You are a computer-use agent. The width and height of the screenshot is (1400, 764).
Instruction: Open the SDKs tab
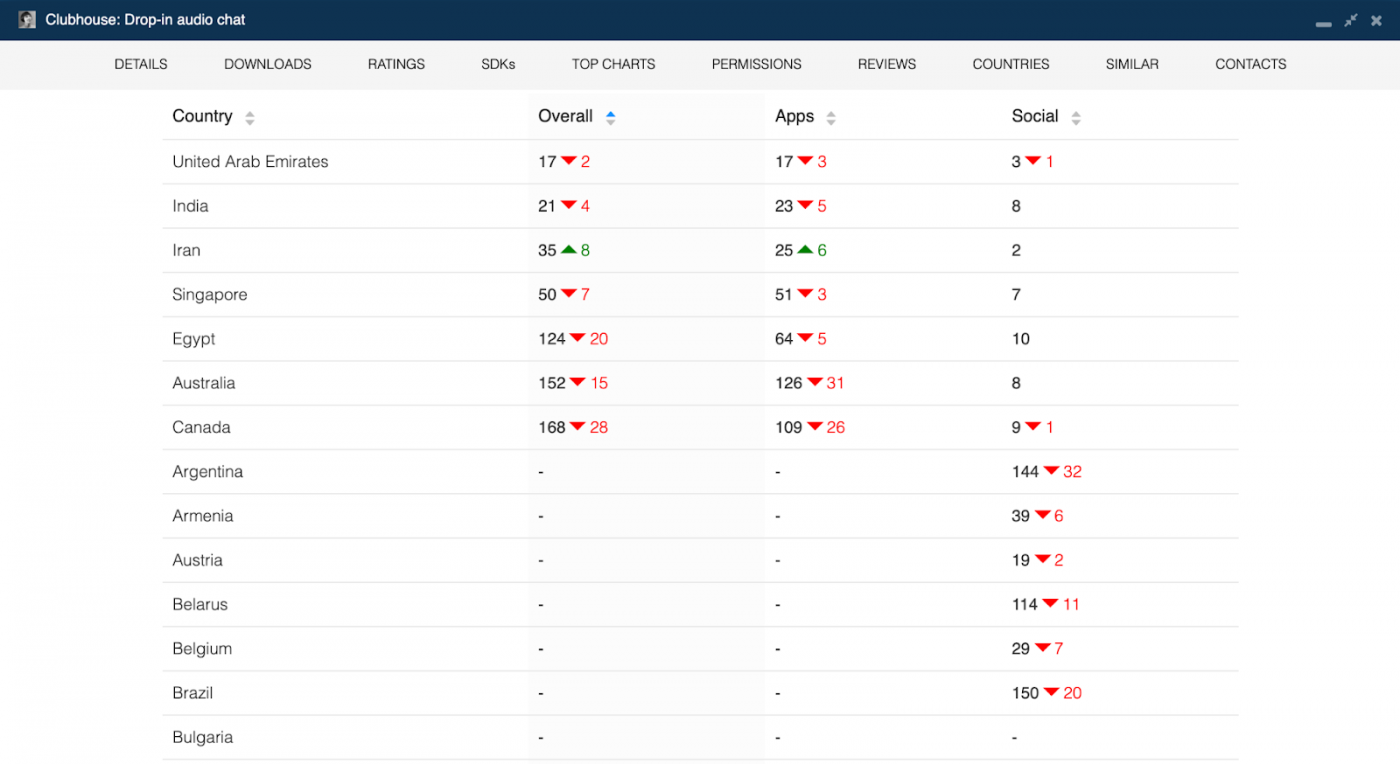[498, 64]
